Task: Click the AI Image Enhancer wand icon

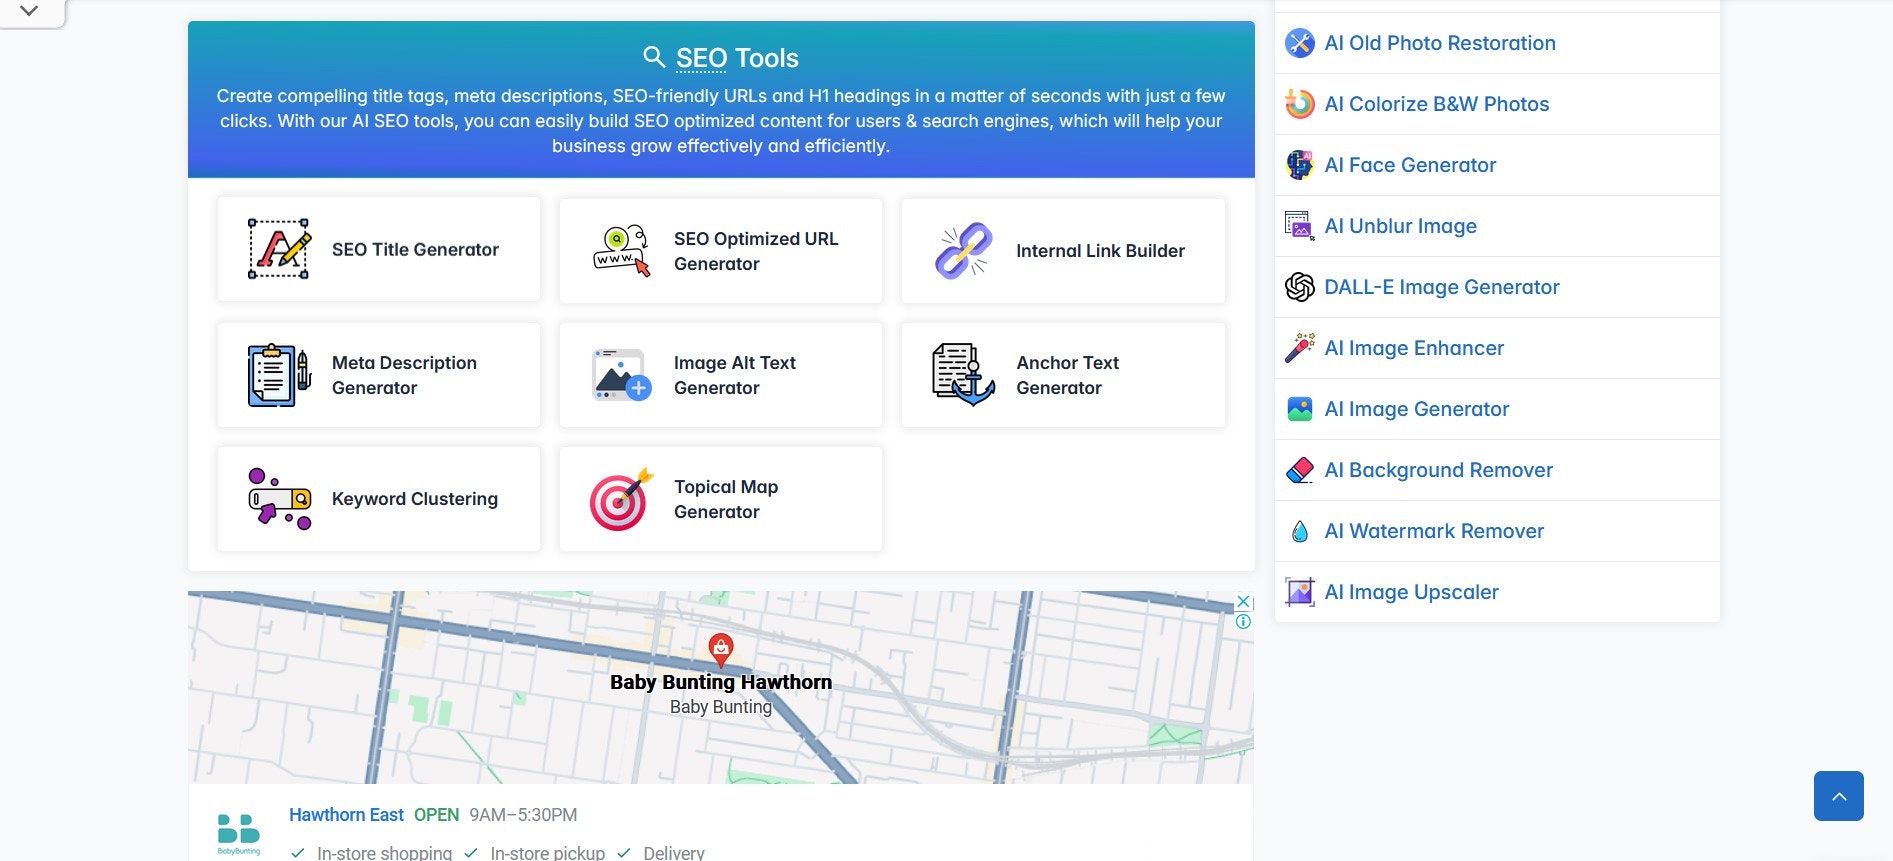Action: [1299, 348]
